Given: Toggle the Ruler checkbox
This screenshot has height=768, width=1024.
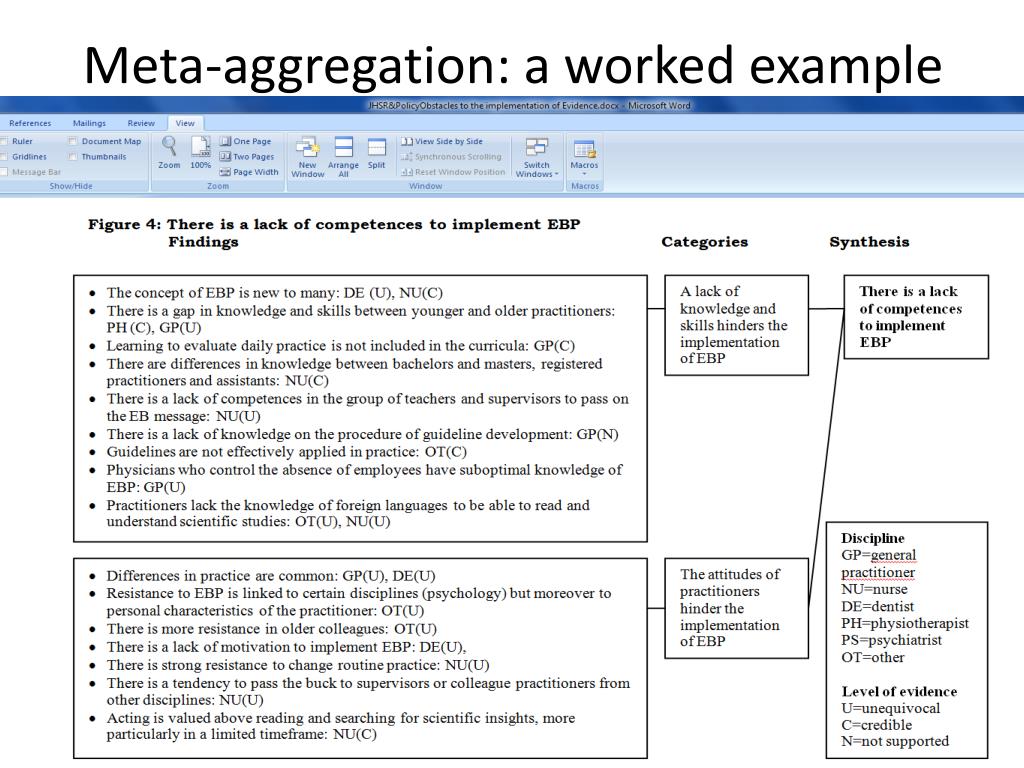Looking at the screenshot, I should coord(4,141).
